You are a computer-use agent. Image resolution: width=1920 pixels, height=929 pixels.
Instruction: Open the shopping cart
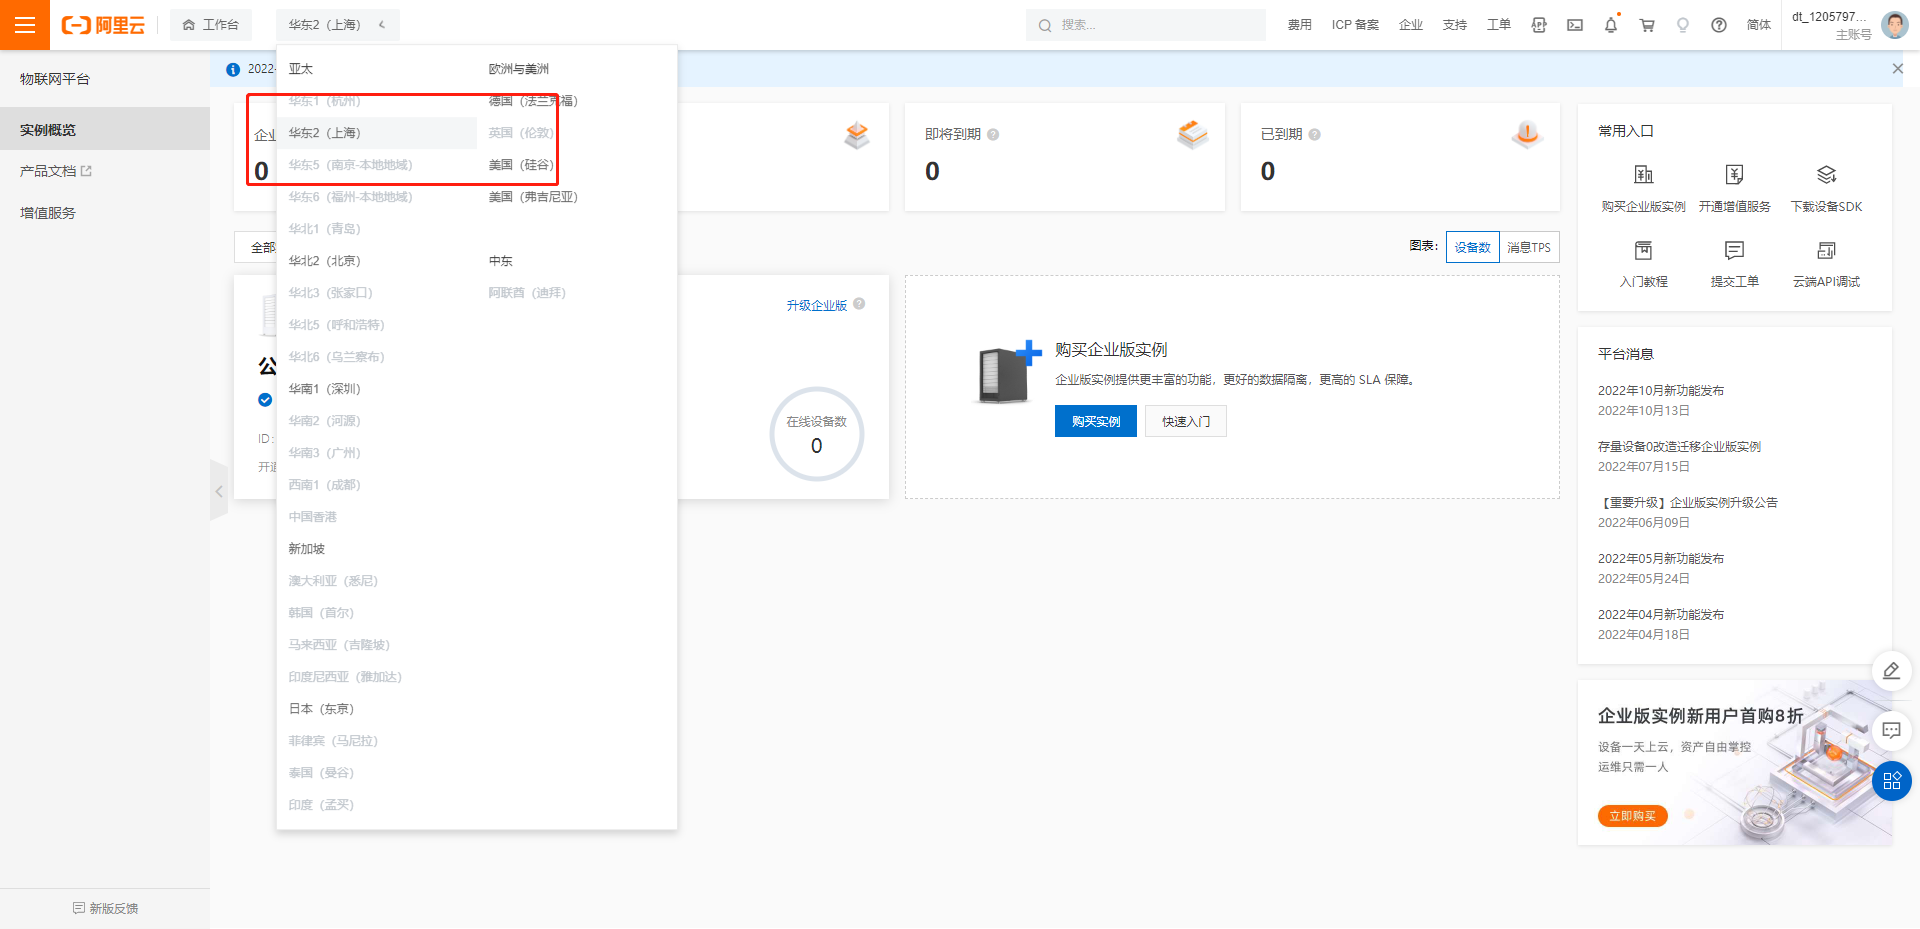(1647, 25)
